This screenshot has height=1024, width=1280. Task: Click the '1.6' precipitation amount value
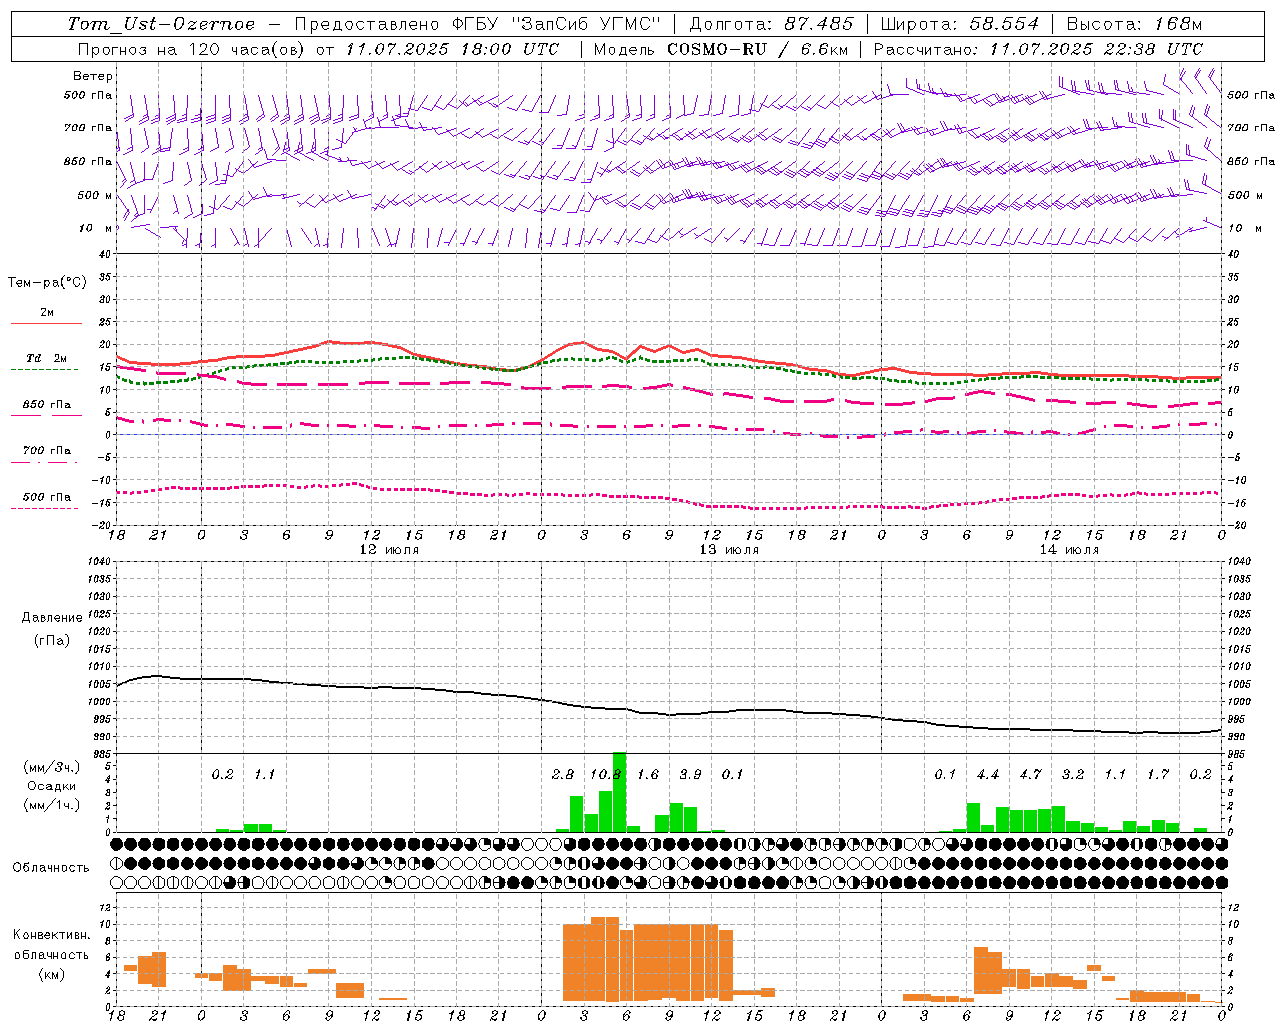point(648,775)
